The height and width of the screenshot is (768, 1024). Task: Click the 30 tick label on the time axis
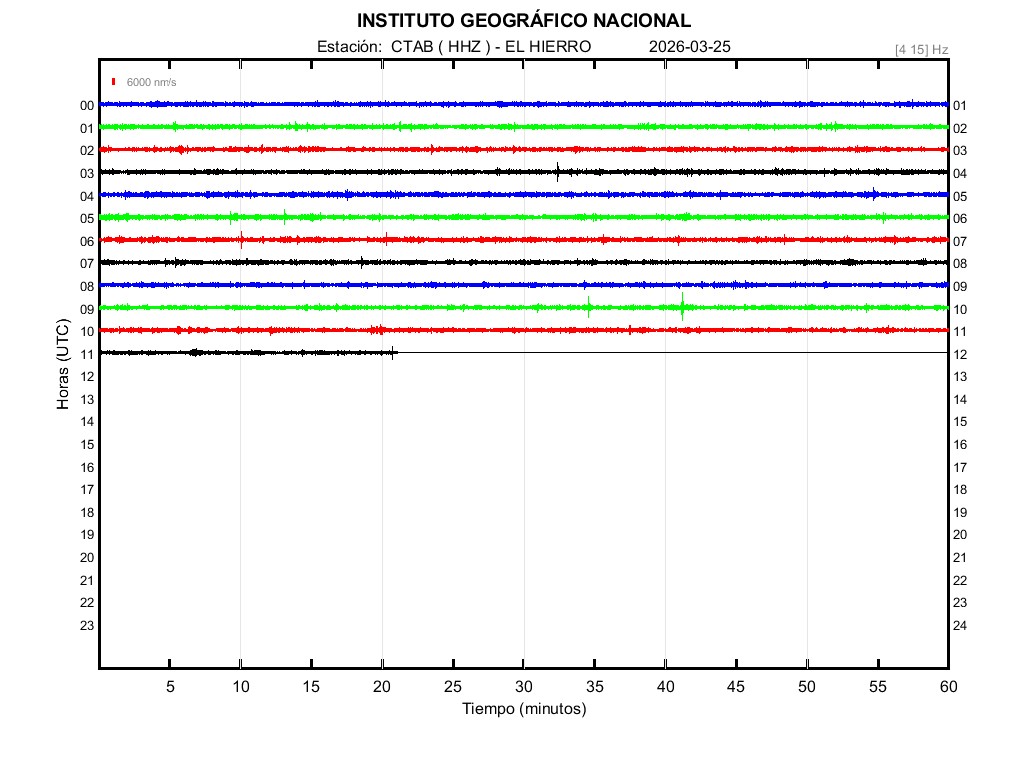(523, 687)
